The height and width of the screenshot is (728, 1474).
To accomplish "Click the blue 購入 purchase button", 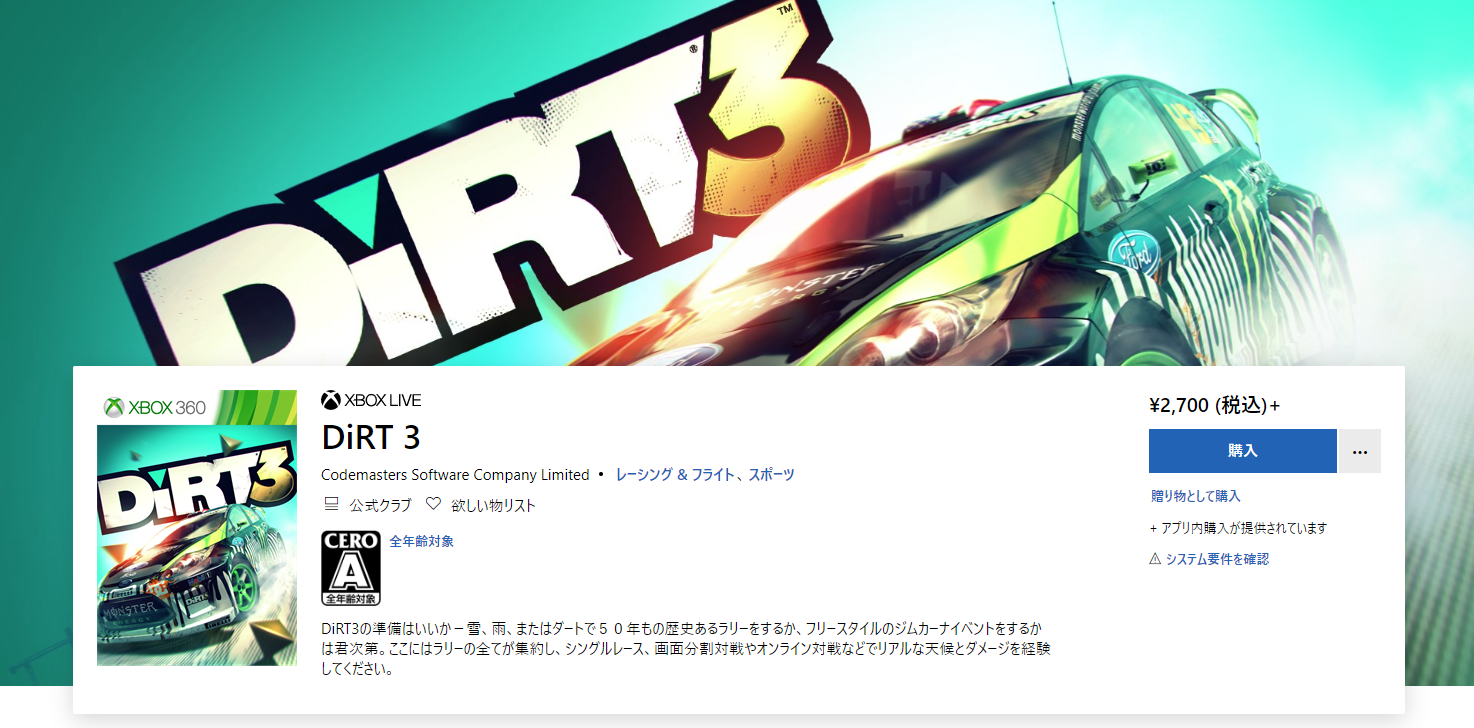I will point(1242,451).
